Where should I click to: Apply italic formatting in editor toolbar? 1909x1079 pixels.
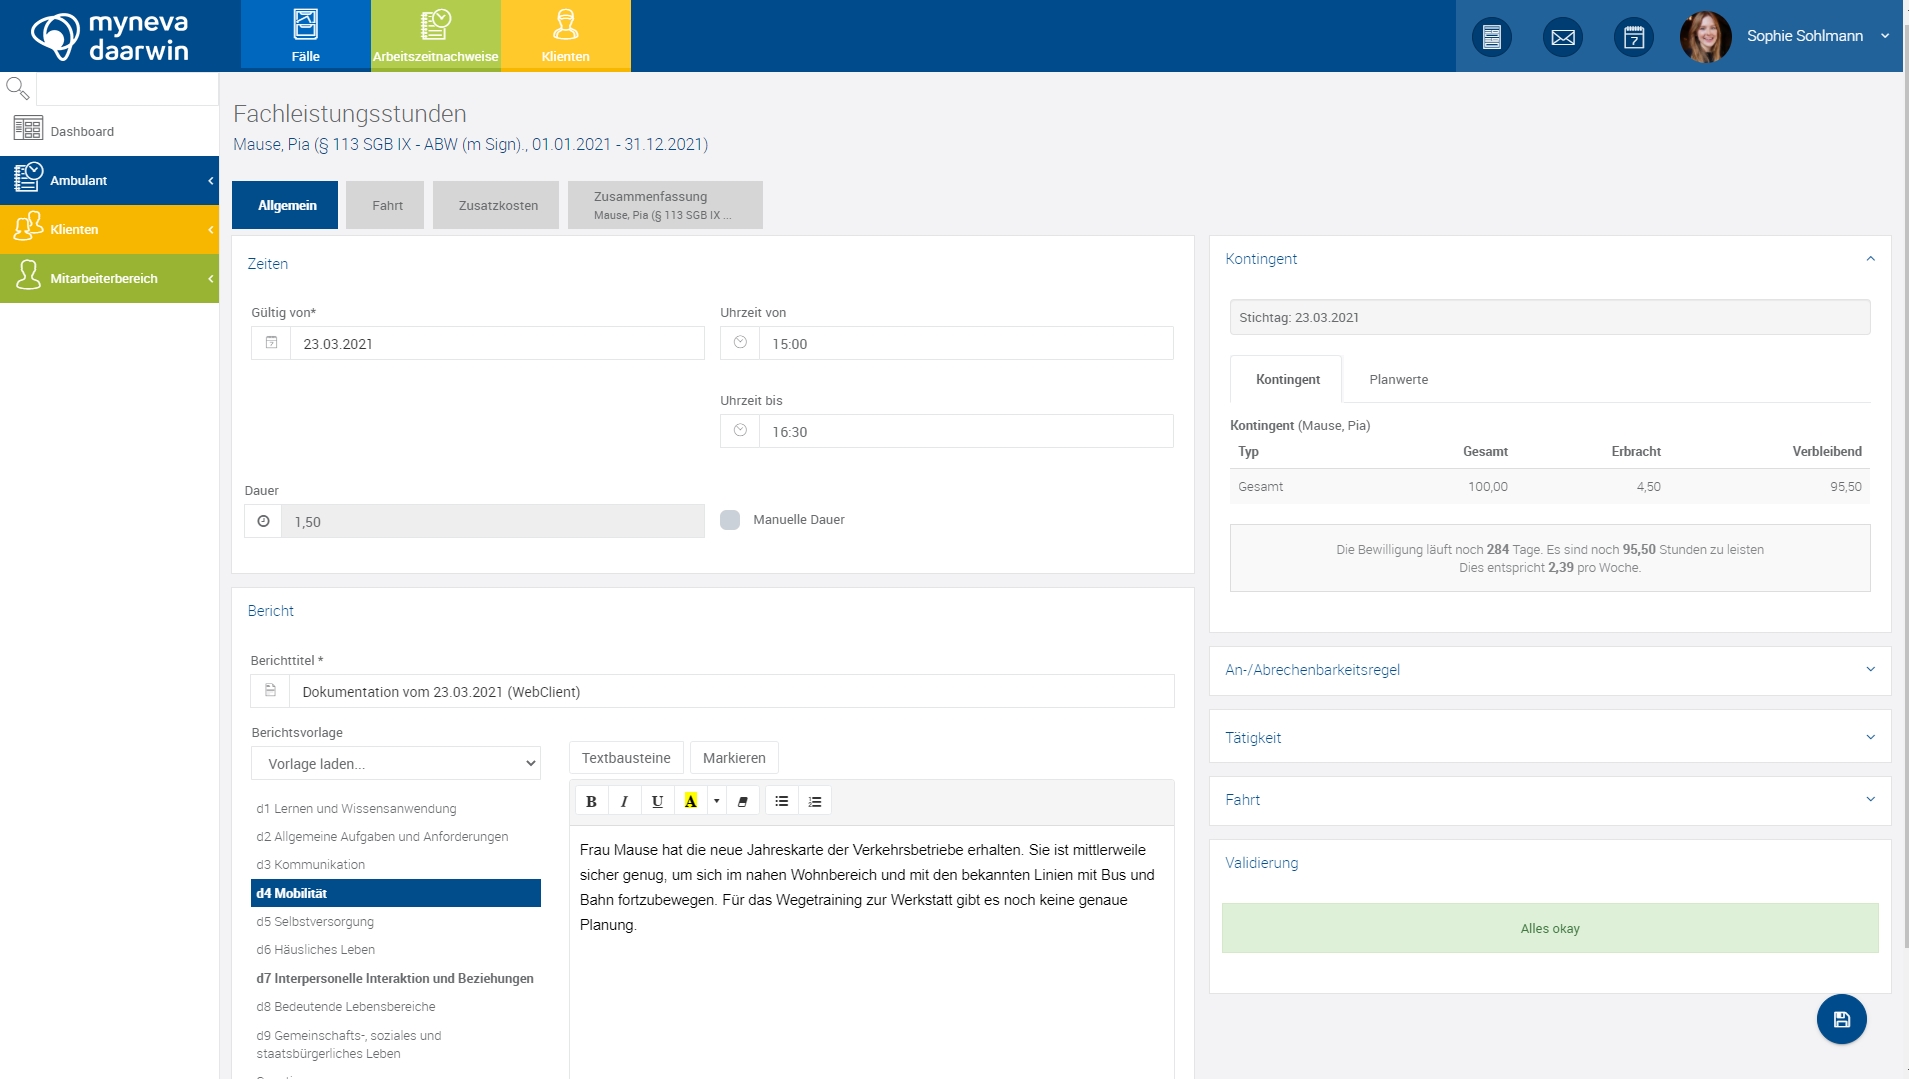pos(624,801)
